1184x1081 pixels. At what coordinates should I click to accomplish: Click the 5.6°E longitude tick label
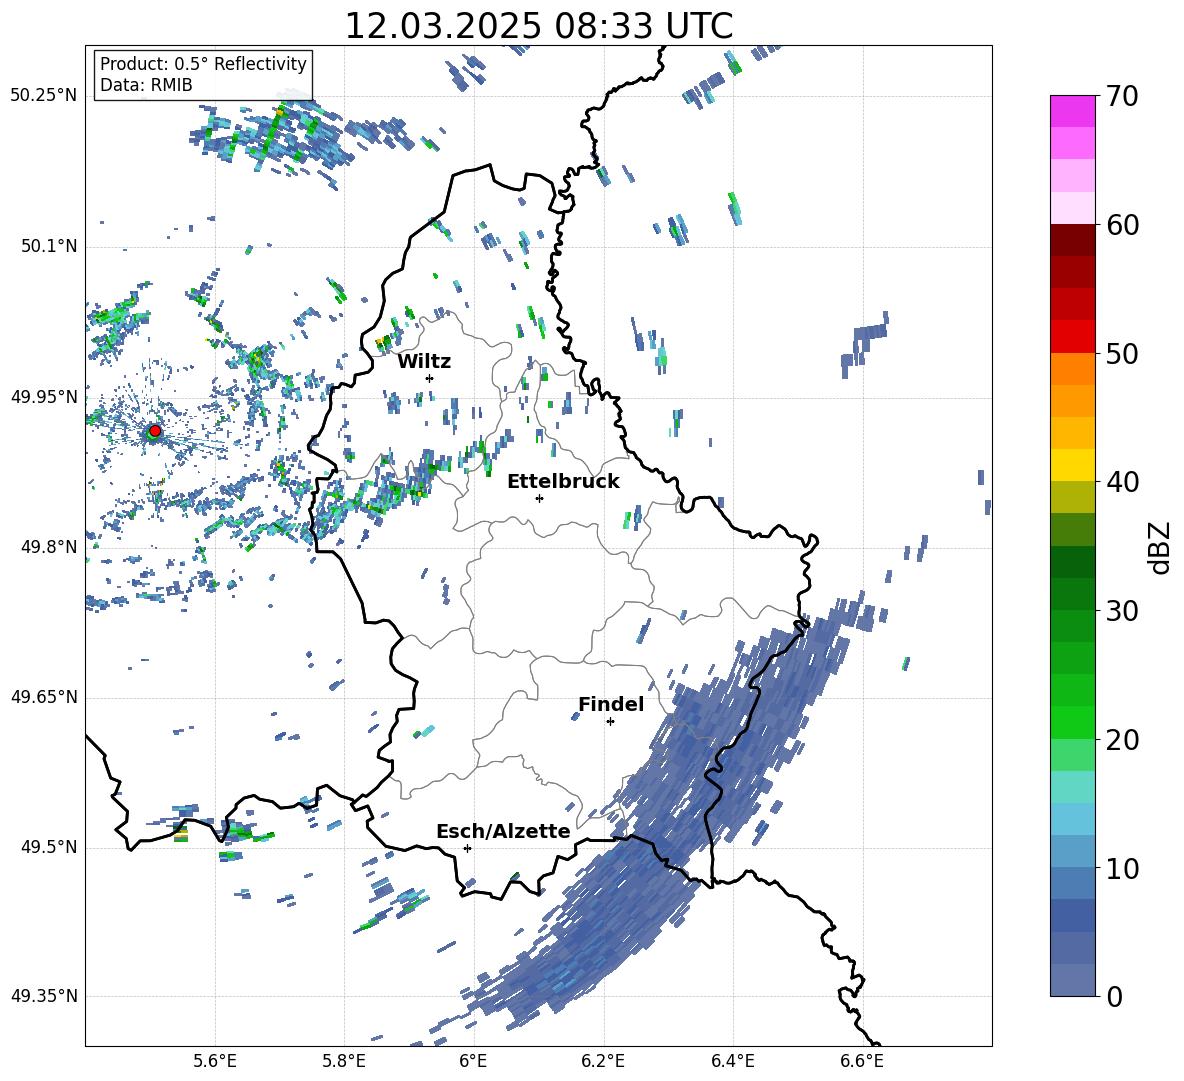point(215,1061)
